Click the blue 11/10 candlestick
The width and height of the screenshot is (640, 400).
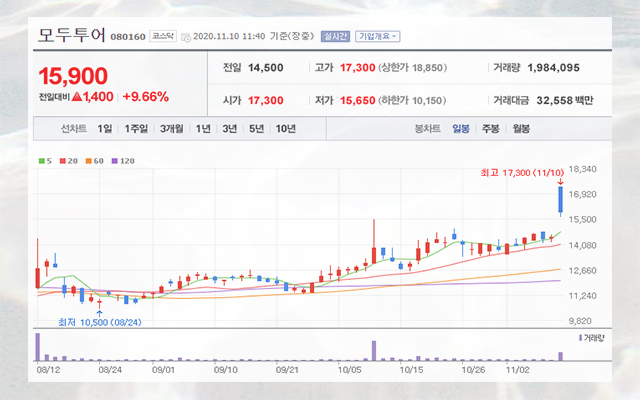point(561,200)
